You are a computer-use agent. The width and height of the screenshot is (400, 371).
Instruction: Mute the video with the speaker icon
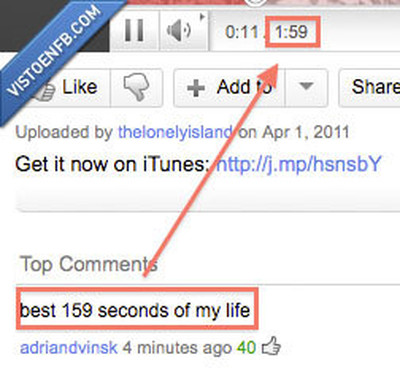[x=179, y=31]
